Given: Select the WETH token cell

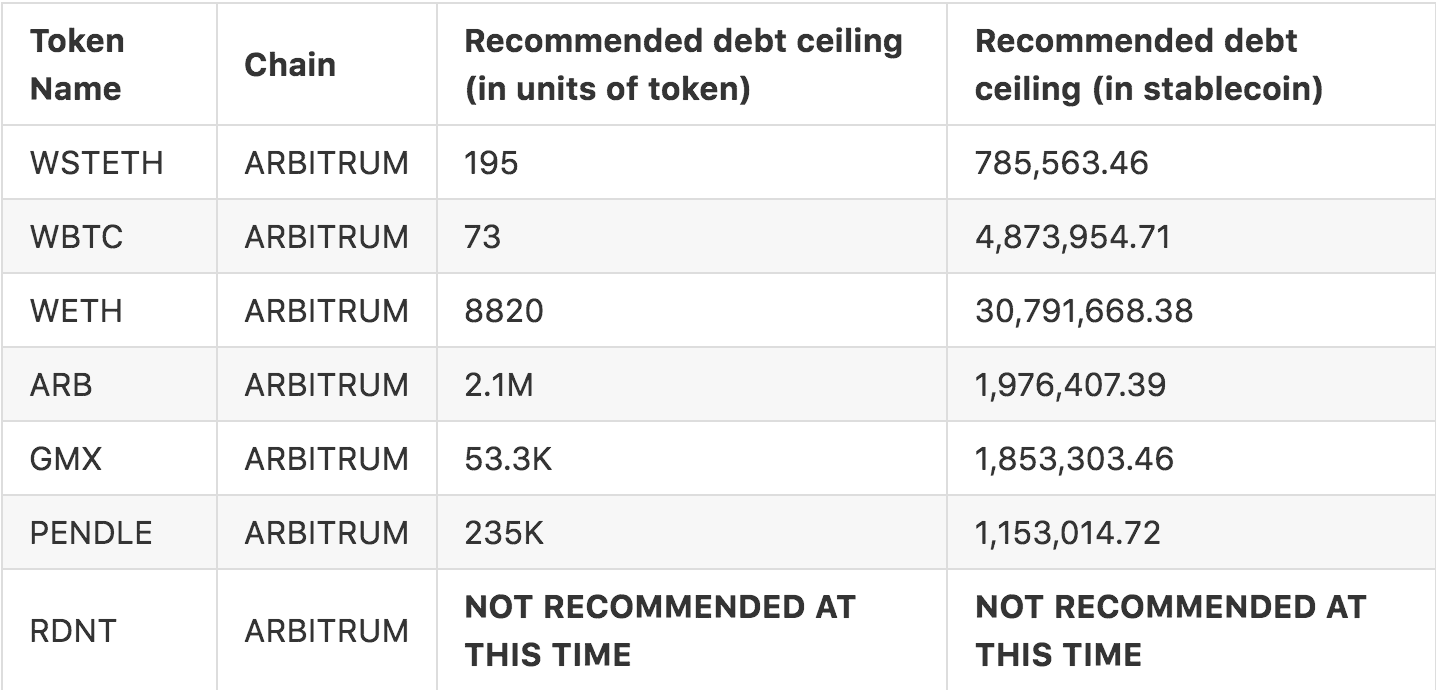Looking at the screenshot, I should click(x=76, y=311).
